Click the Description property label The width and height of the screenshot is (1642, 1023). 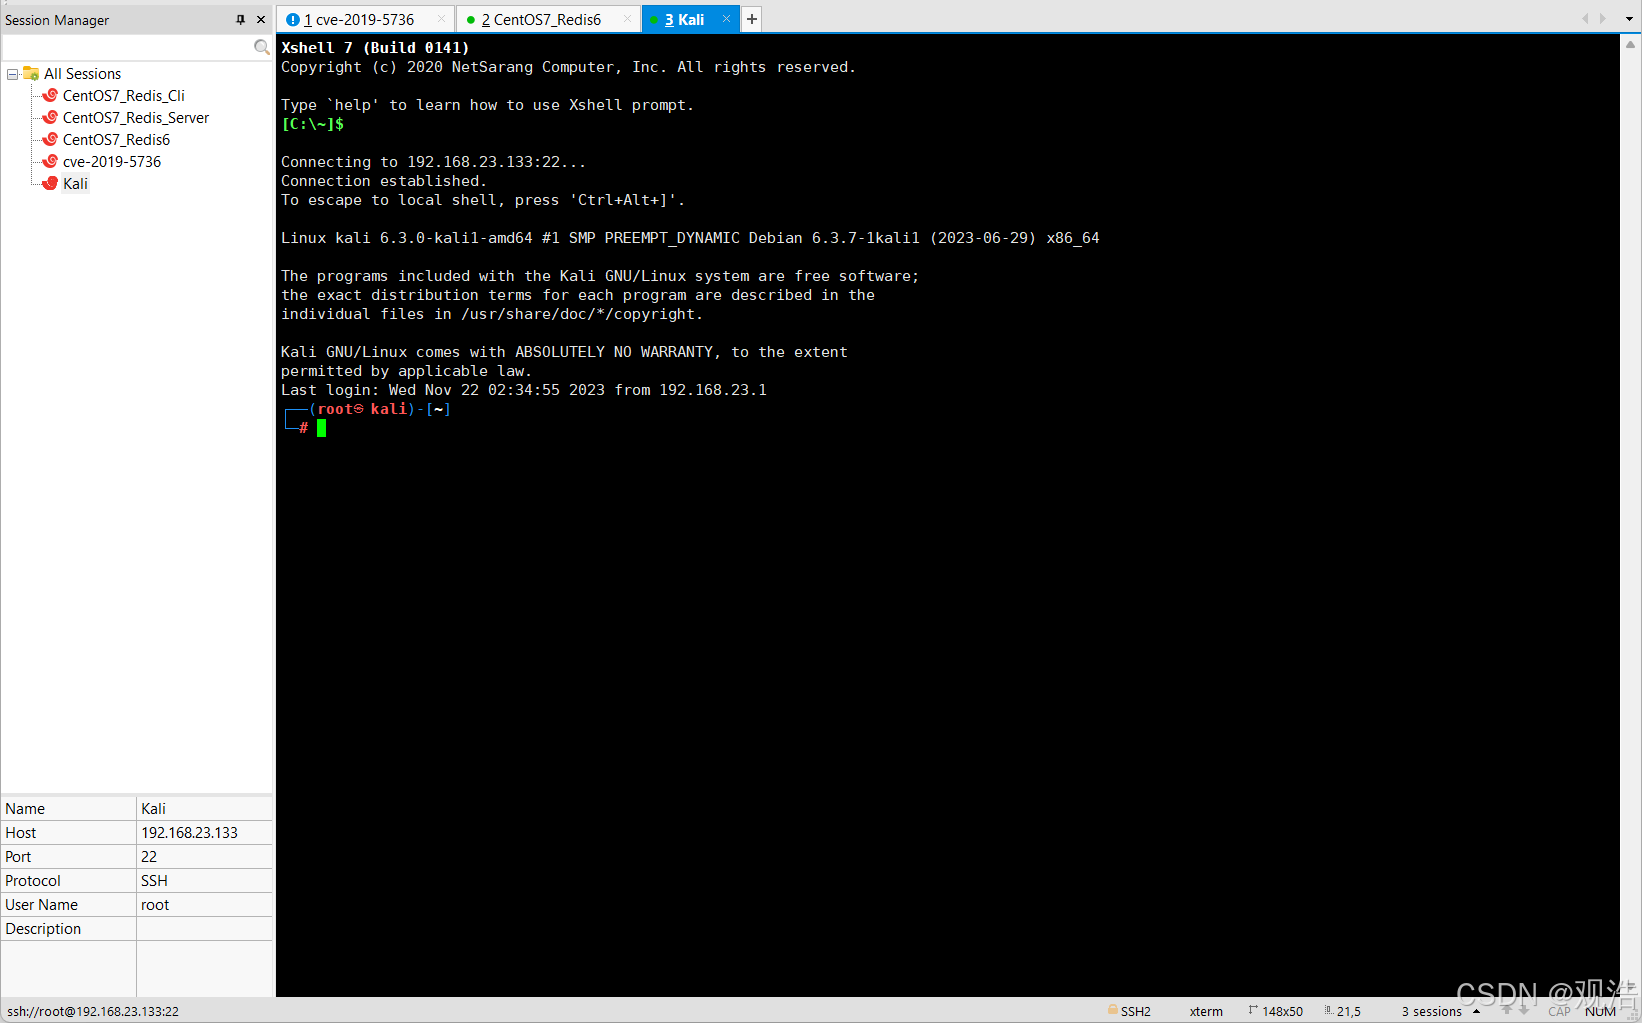click(43, 929)
